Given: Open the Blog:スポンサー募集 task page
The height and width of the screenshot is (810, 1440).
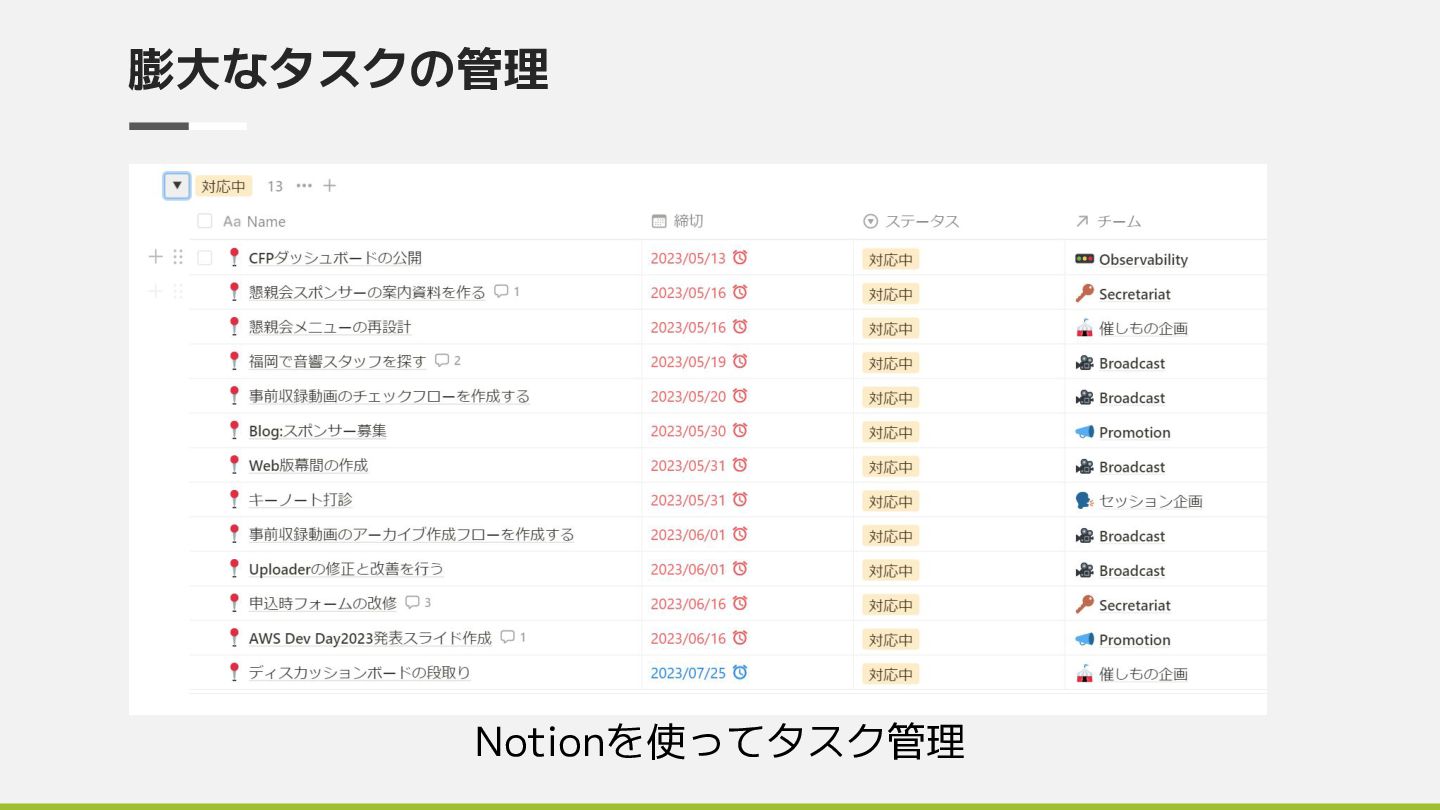Looking at the screenshot, I should (317, 431).
